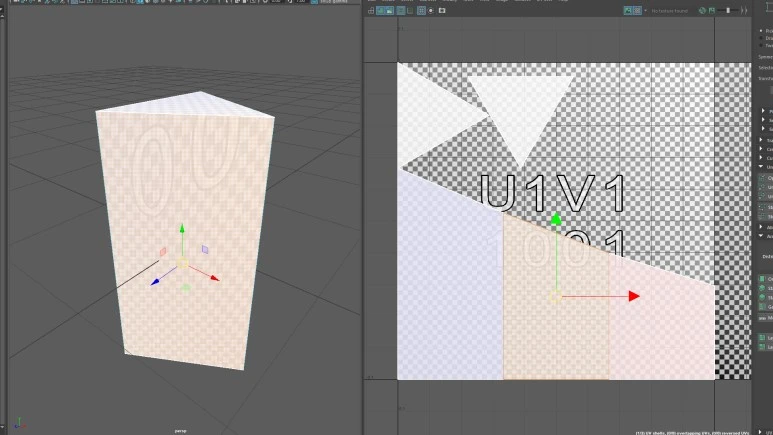Viewport: 773px width, 435px height.
Task: Click the UV shells status text at bottom
Action: click(x=694, y=433)
